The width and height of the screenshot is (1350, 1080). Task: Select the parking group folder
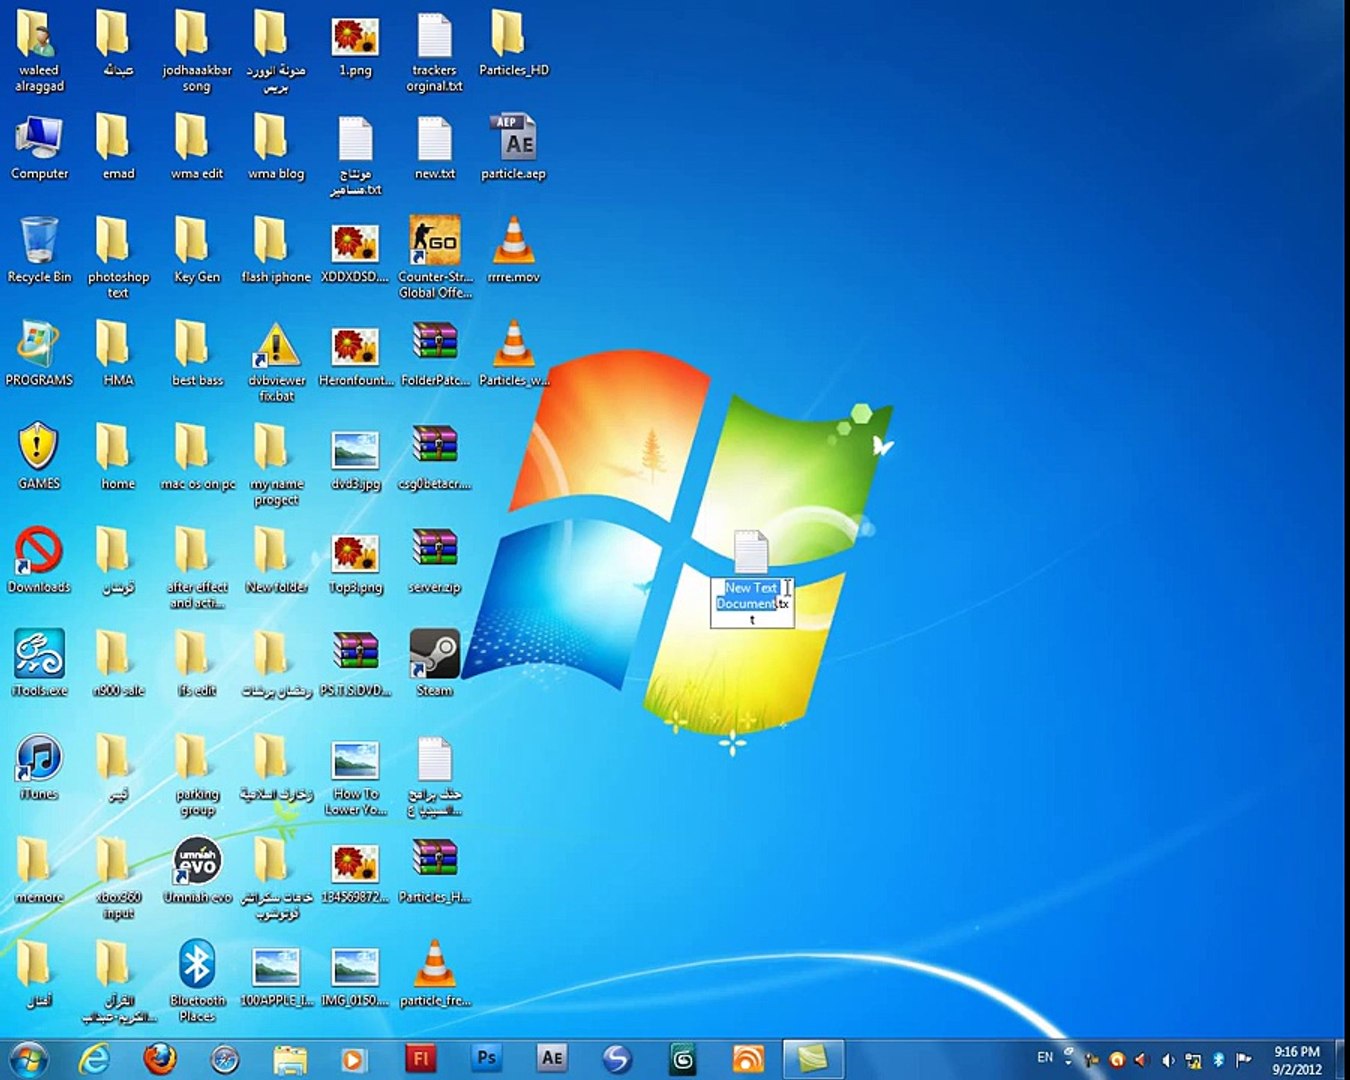click(x=197, y=775)
